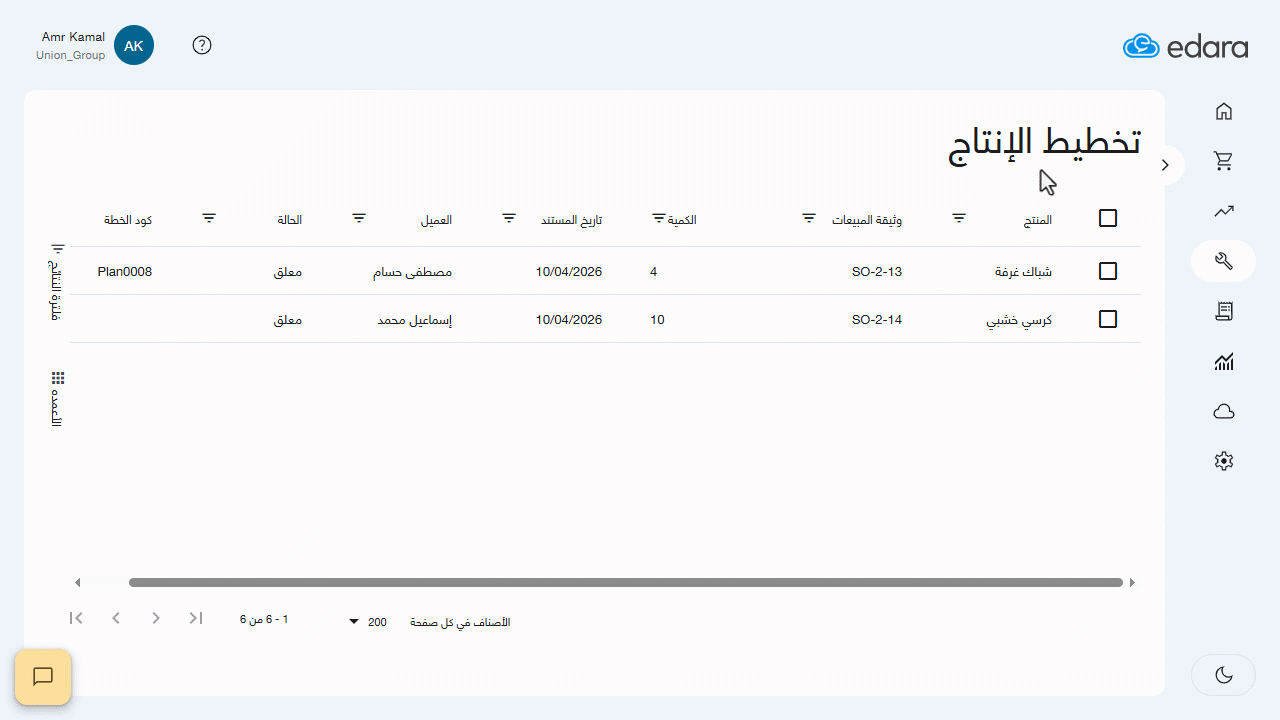
Task: Click the horizontal scrollbar's left arrow
Action: 78,582
